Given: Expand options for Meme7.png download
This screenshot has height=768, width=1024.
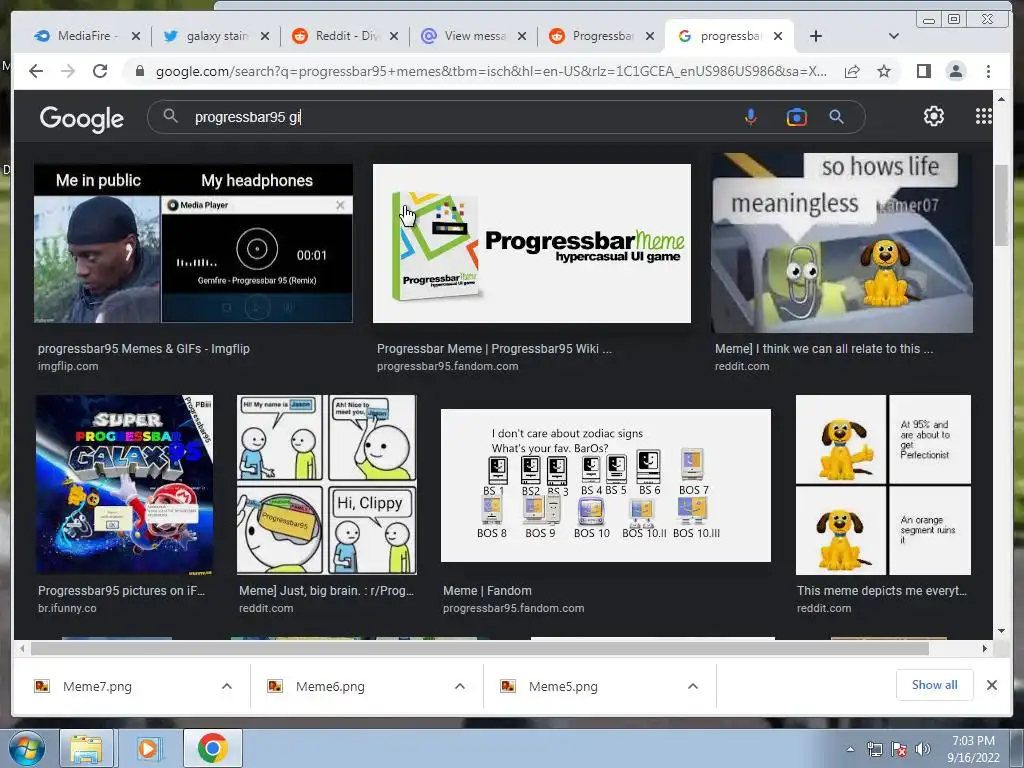Looking at the screenshot, I should (227, 686).
